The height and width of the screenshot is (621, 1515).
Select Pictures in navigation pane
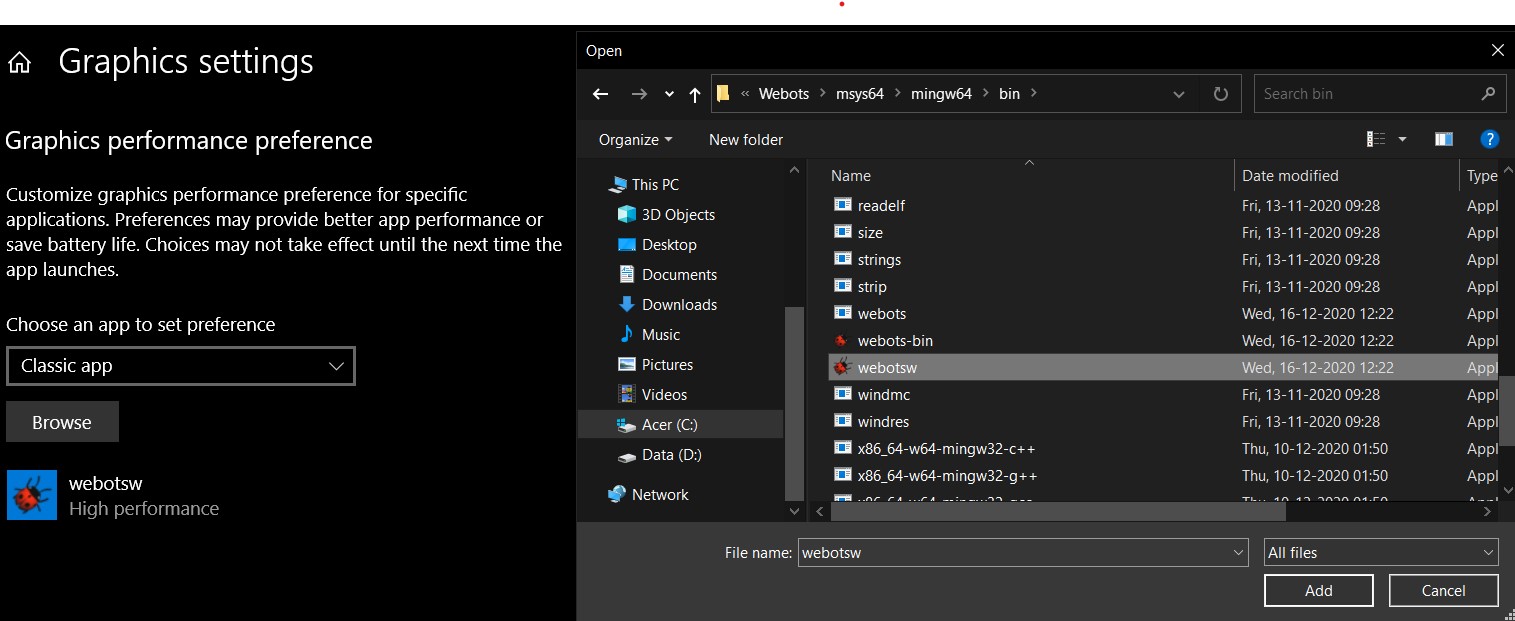tap(667, 365)
